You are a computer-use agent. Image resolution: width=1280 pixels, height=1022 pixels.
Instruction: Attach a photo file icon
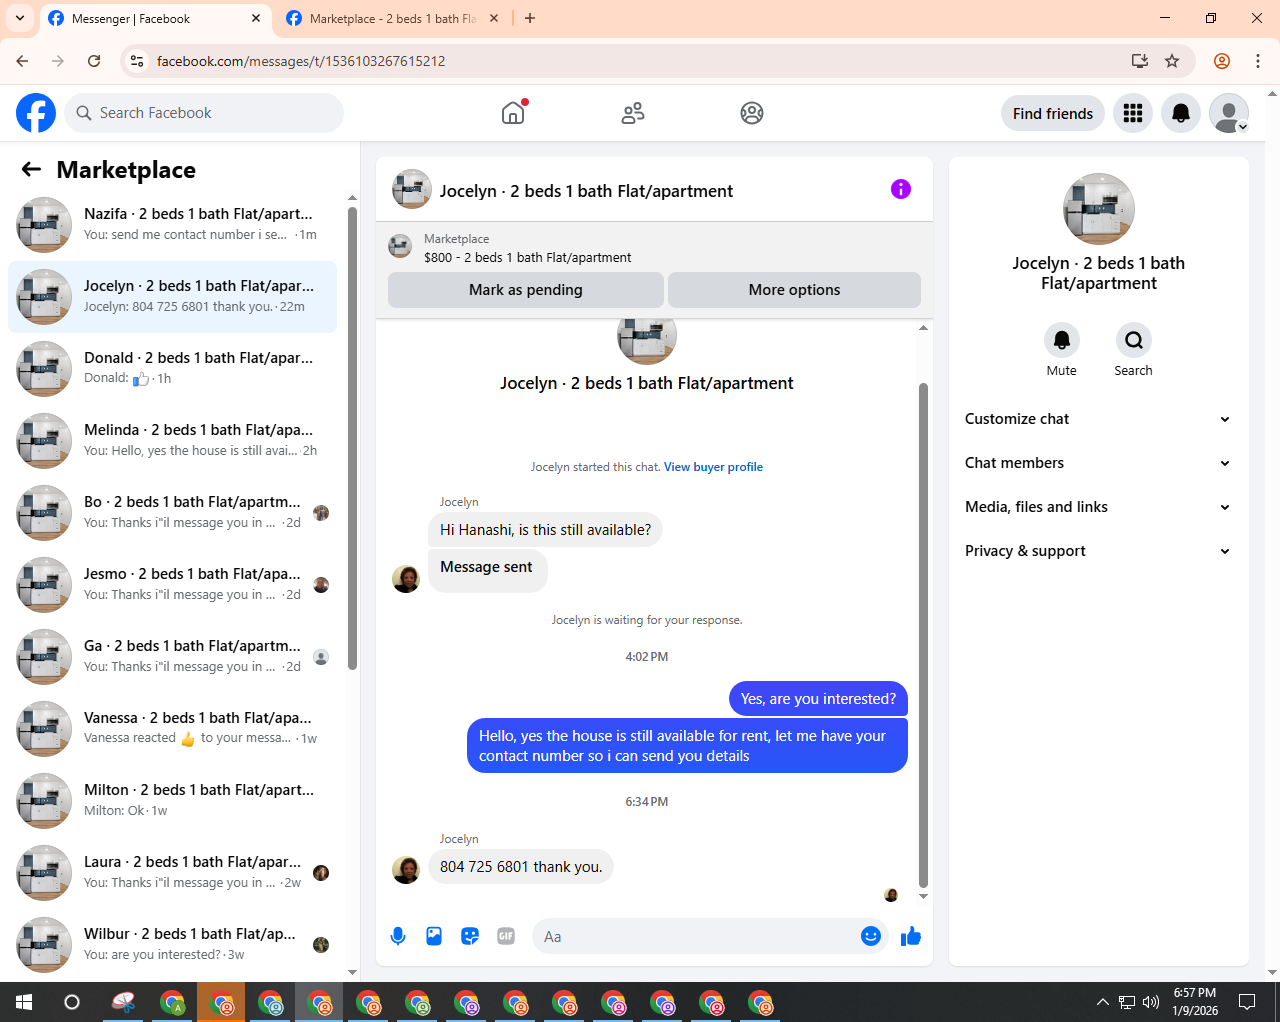click(434, 936)
